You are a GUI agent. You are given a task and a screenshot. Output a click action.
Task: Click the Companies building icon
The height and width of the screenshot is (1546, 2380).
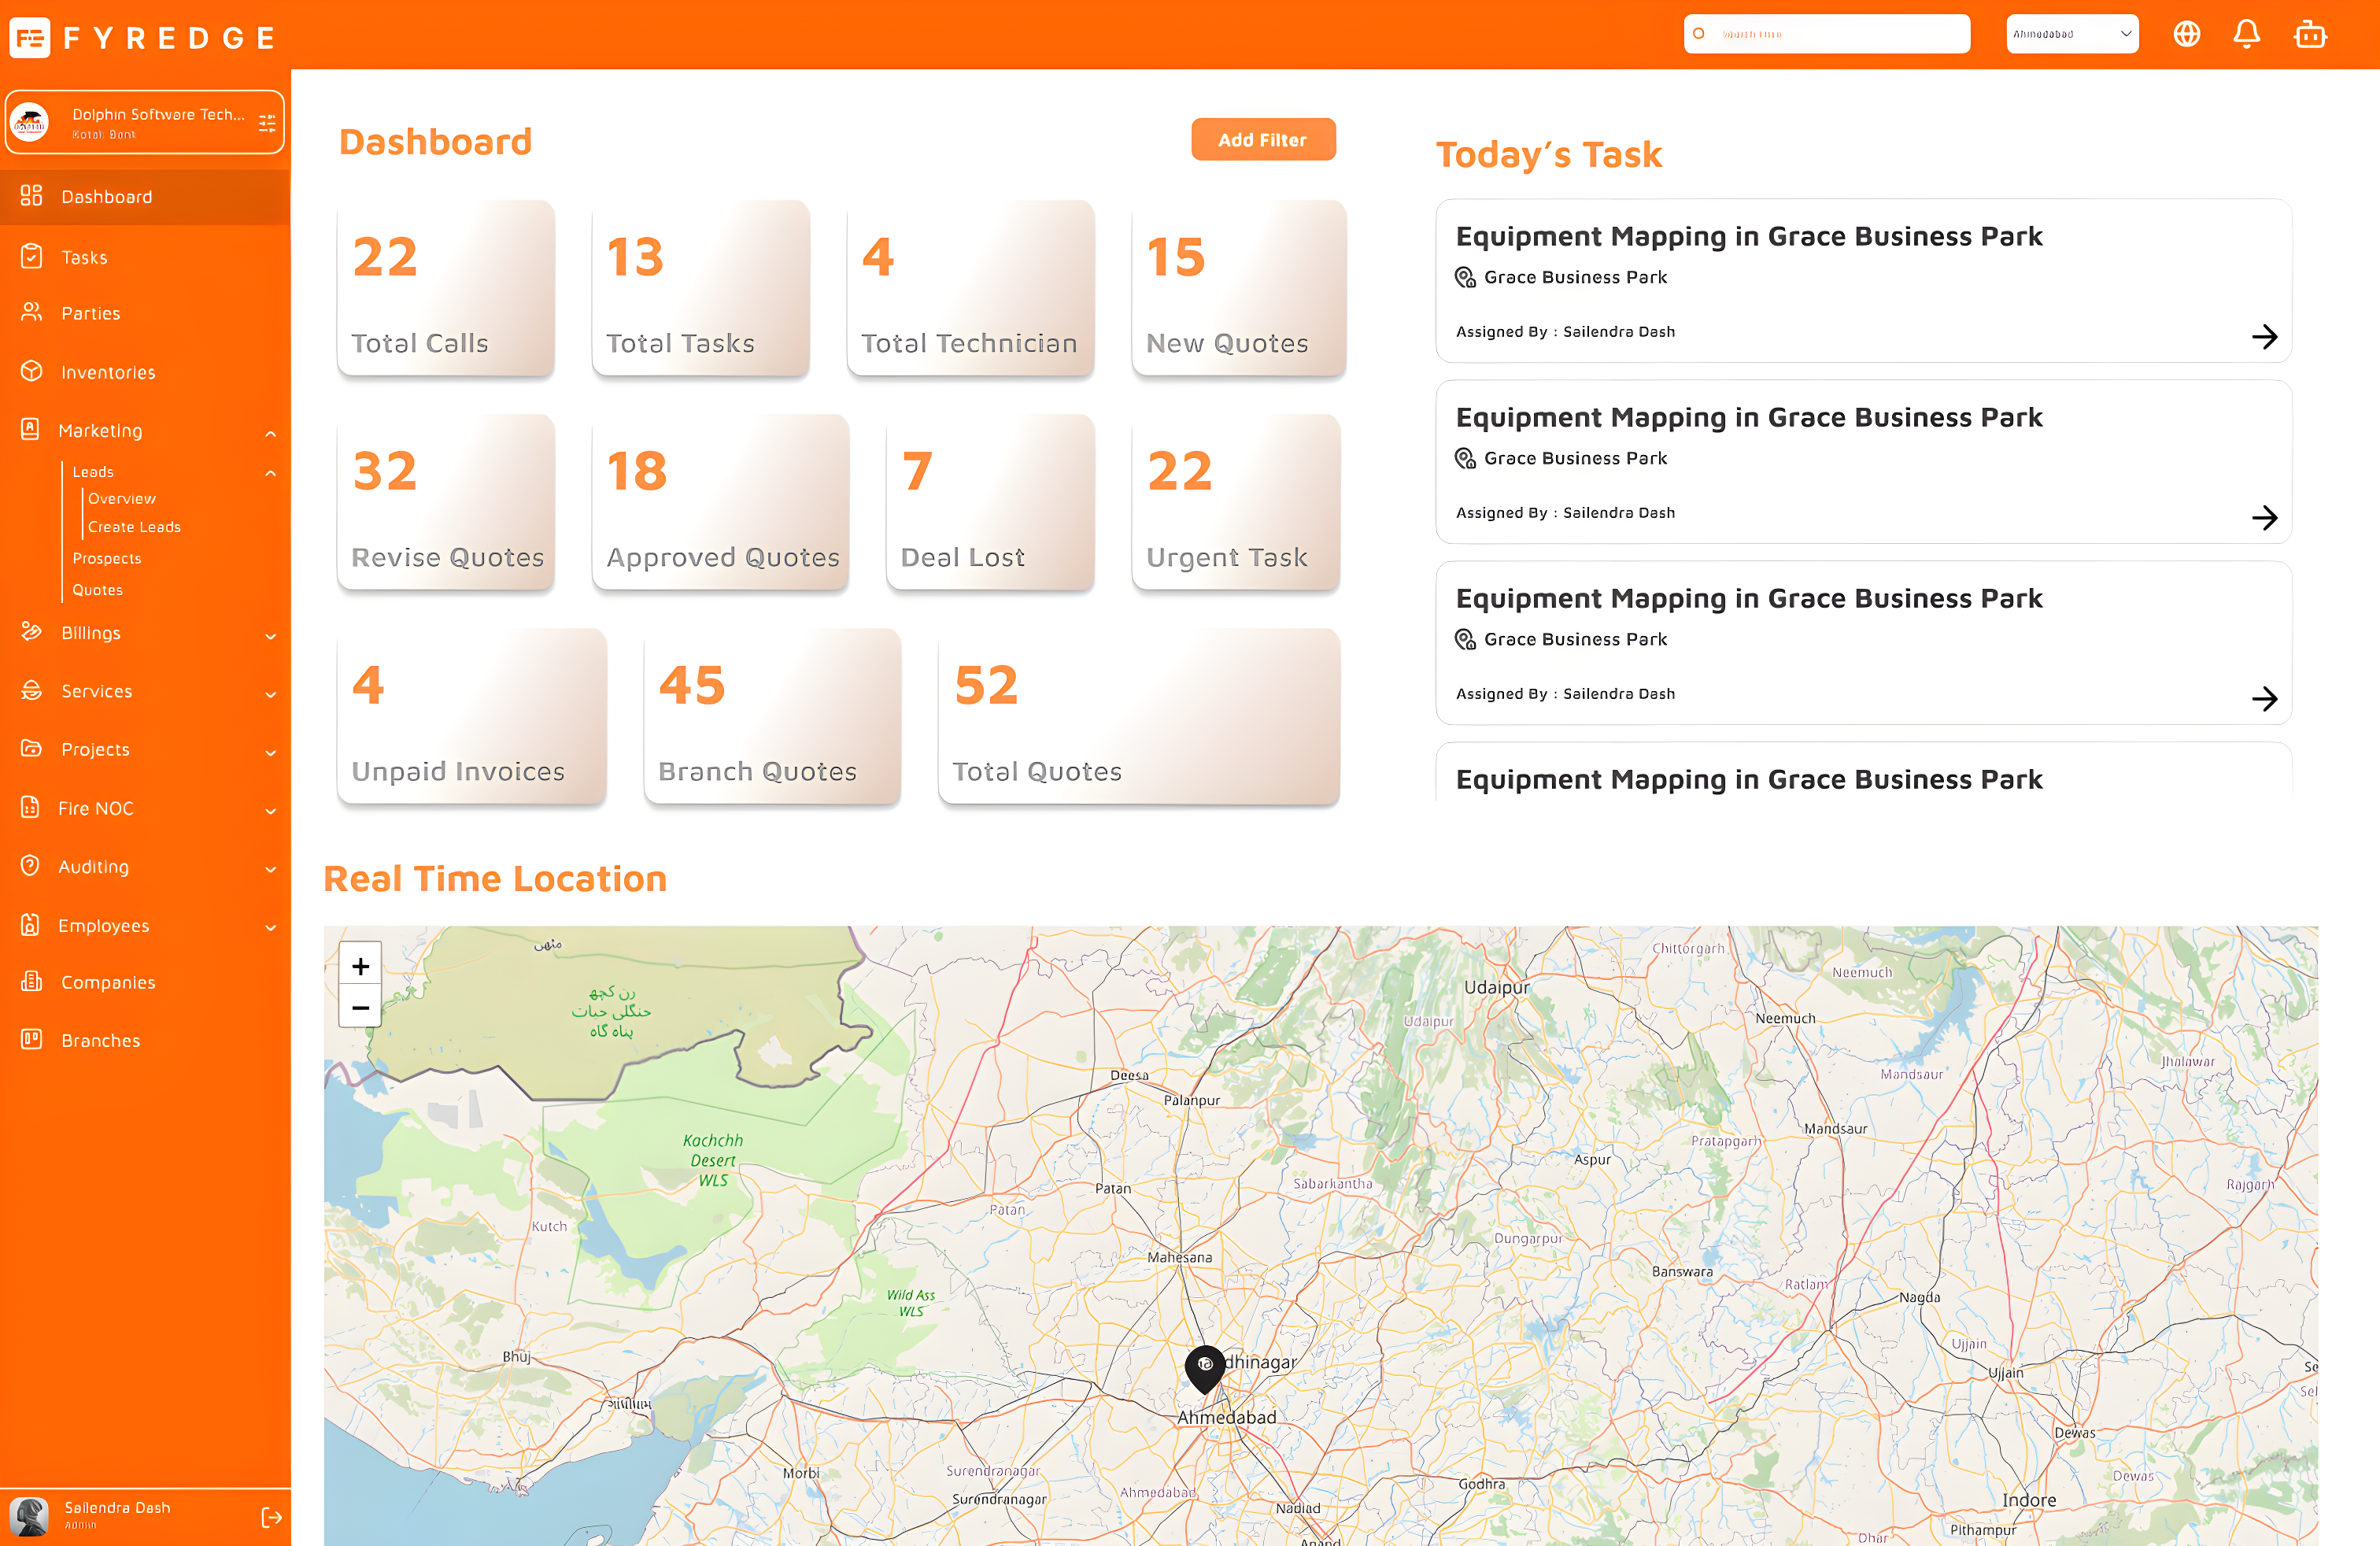pos(32,981)
